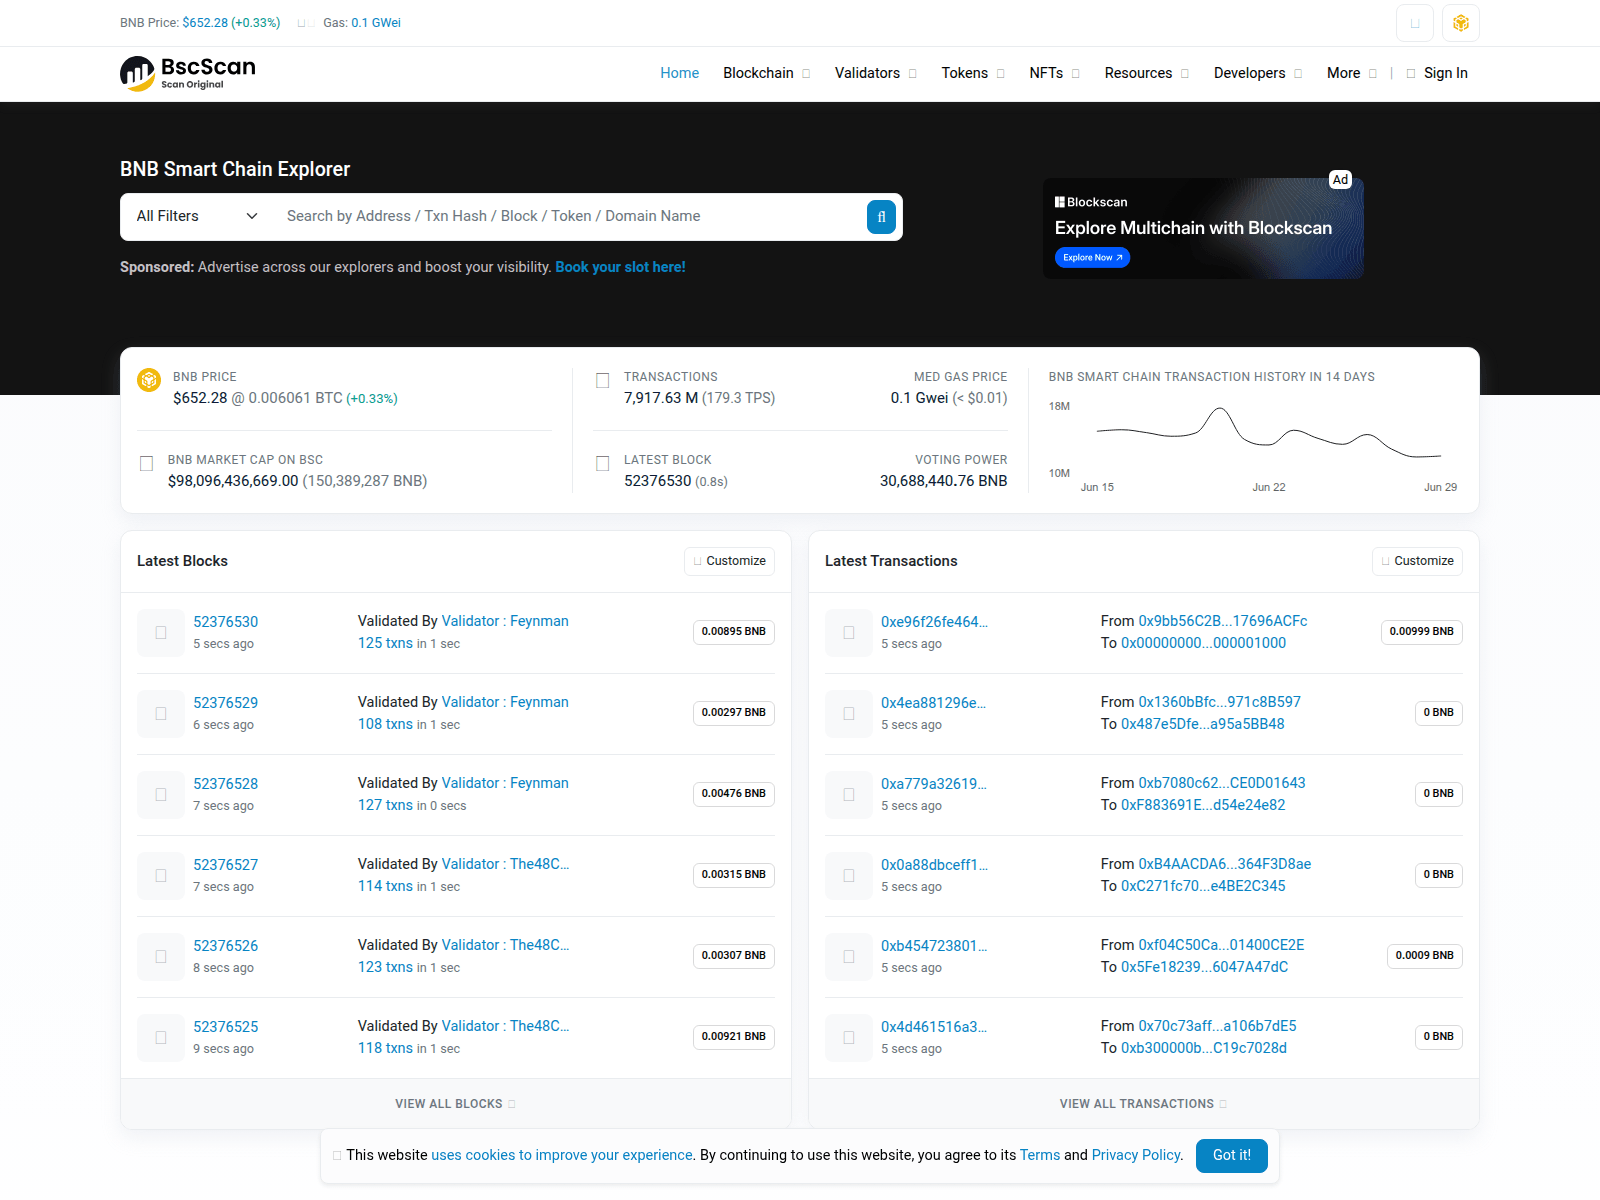Viewport: 1600px width, 1200px height.
Task: Open transaction 0xe96f26fe464...
Action: [934, 622]
